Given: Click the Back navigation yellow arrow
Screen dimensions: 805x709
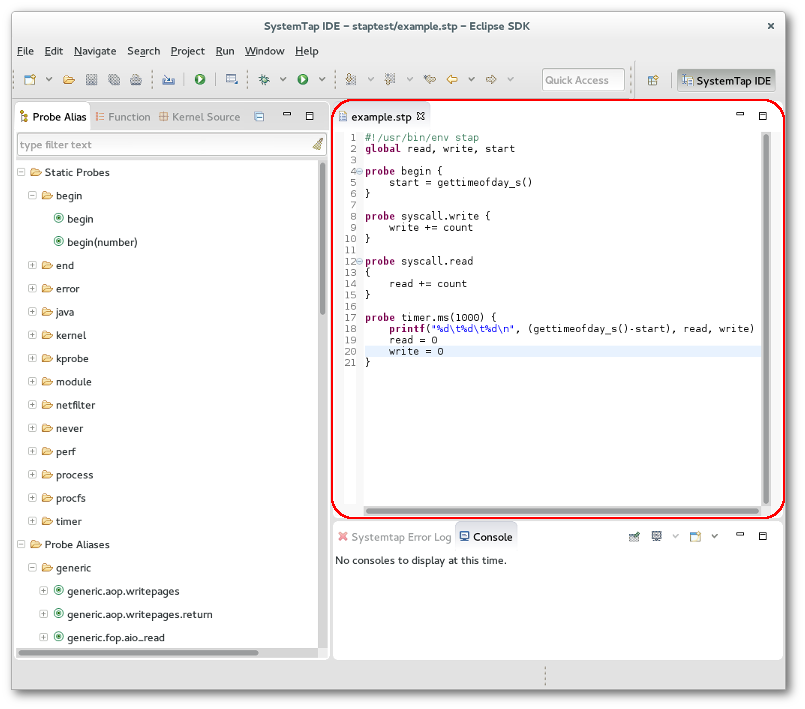Looking at the screenshot, I should (452, 79).
